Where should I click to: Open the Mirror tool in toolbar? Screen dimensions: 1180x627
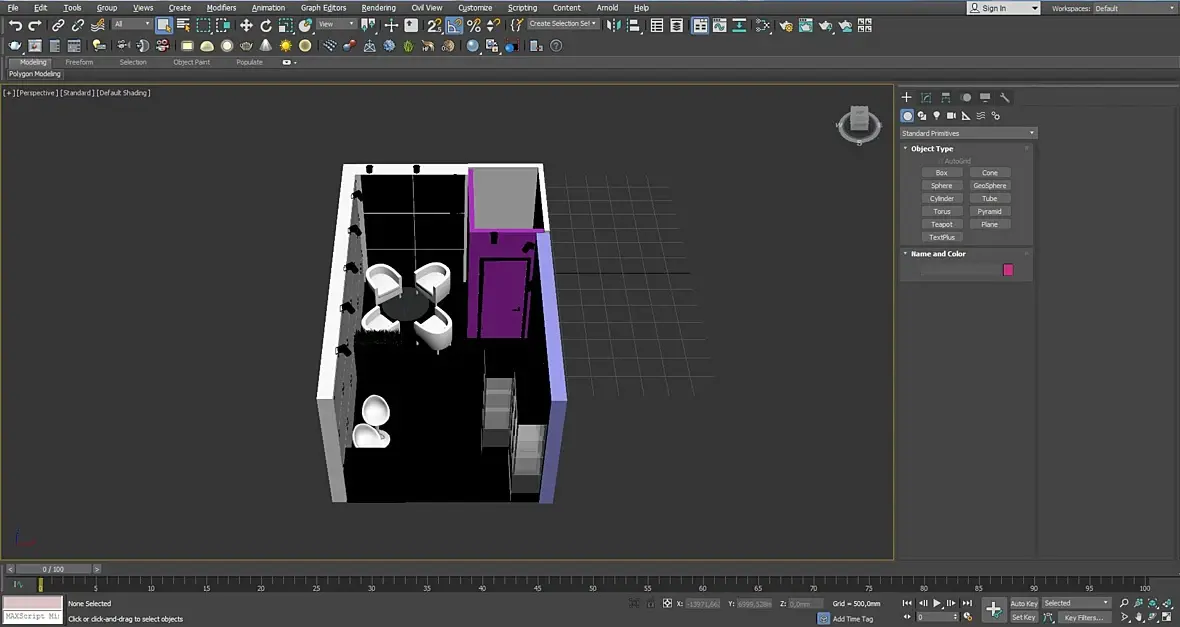pyautogui.click(x=614, y=25)
